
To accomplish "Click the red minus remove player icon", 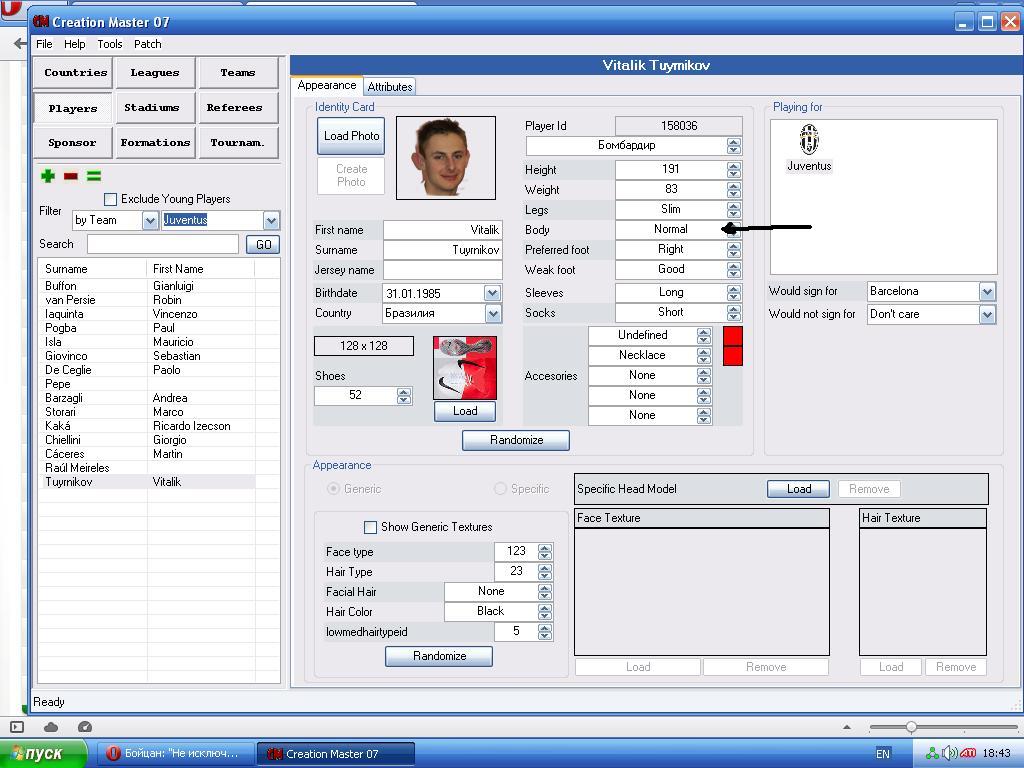I will point(70,176).
